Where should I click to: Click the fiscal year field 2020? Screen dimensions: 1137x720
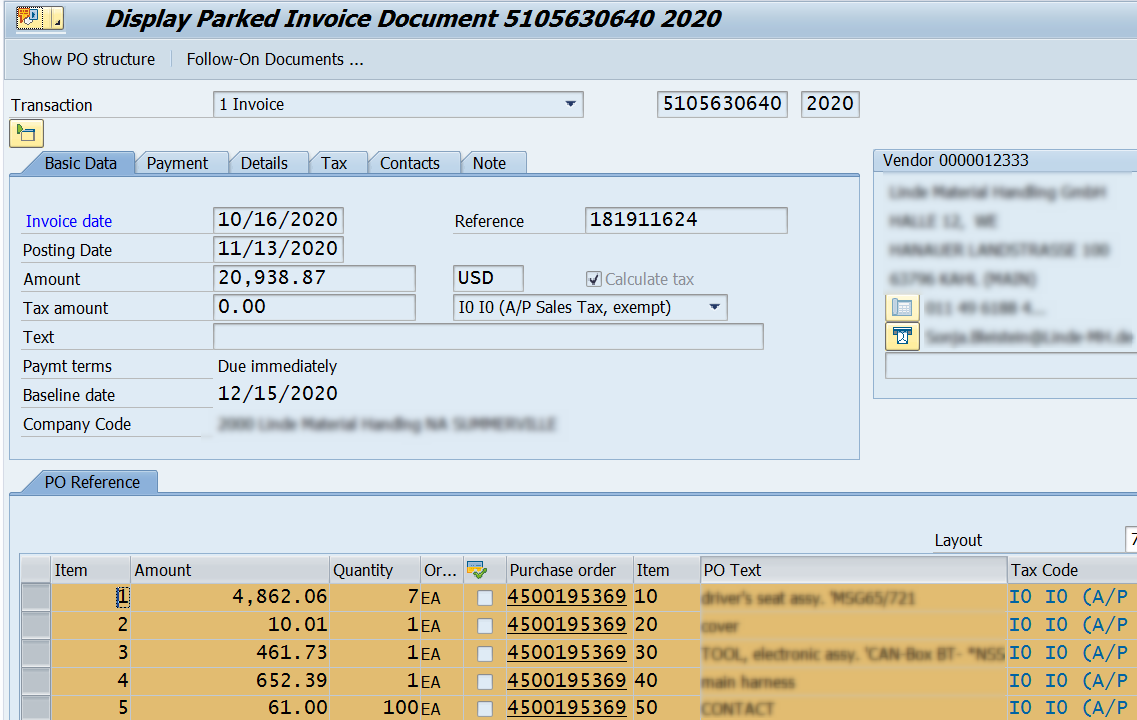(830, 104)
